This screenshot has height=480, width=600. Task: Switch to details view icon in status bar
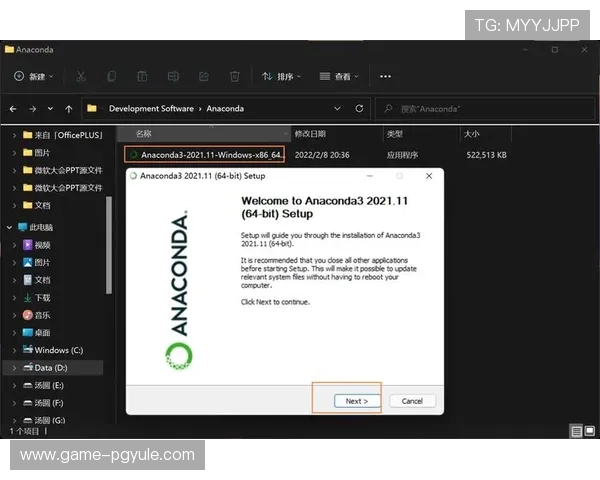pyautogui.click(x=576, y=431)
